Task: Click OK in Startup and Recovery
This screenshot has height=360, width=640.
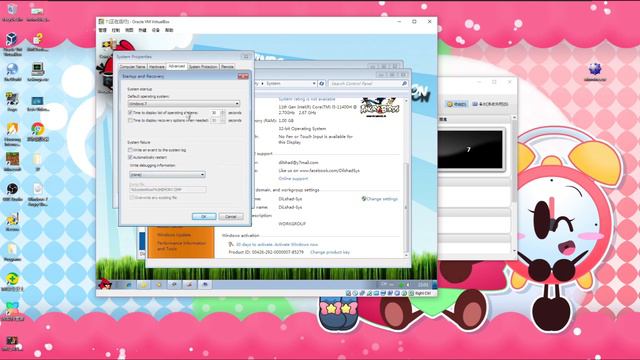Action: click(x=204, y=216)
